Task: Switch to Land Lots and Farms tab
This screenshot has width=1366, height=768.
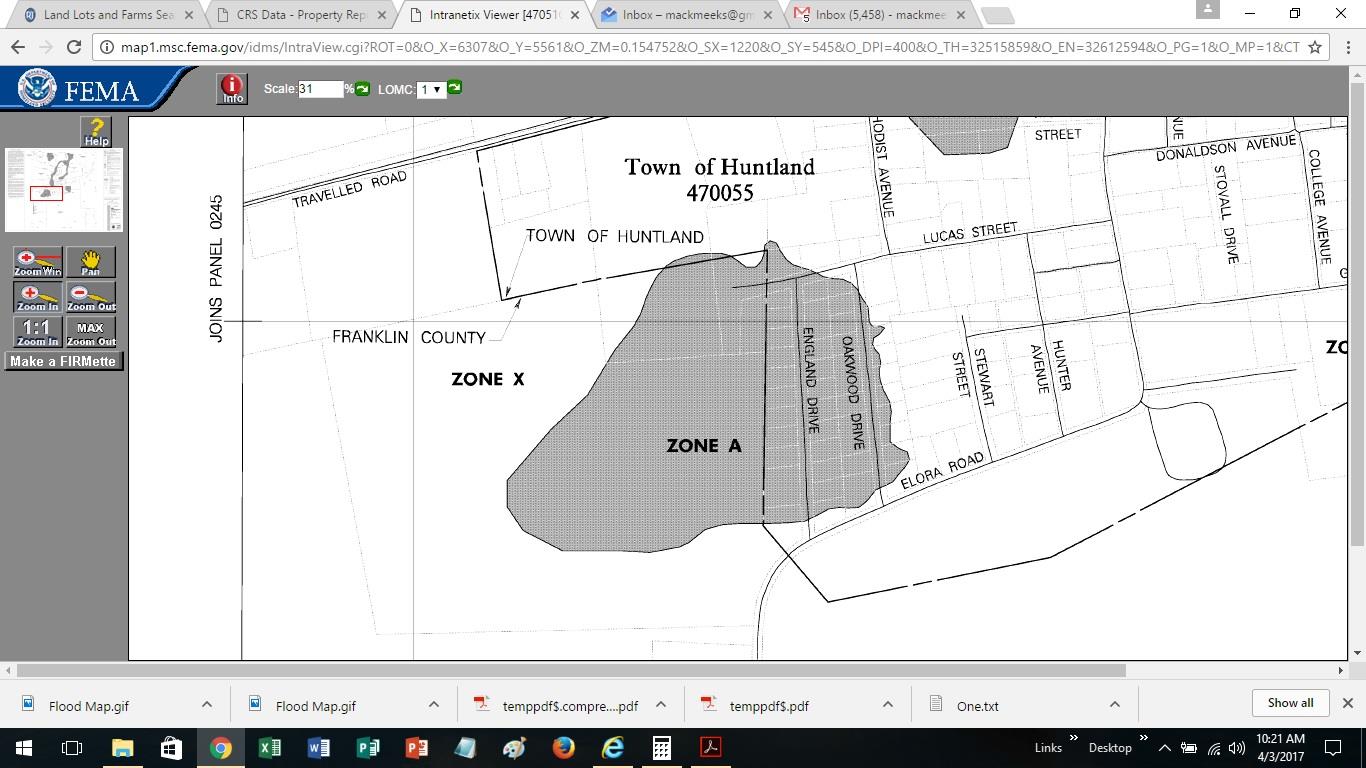Action: [108, 15]
